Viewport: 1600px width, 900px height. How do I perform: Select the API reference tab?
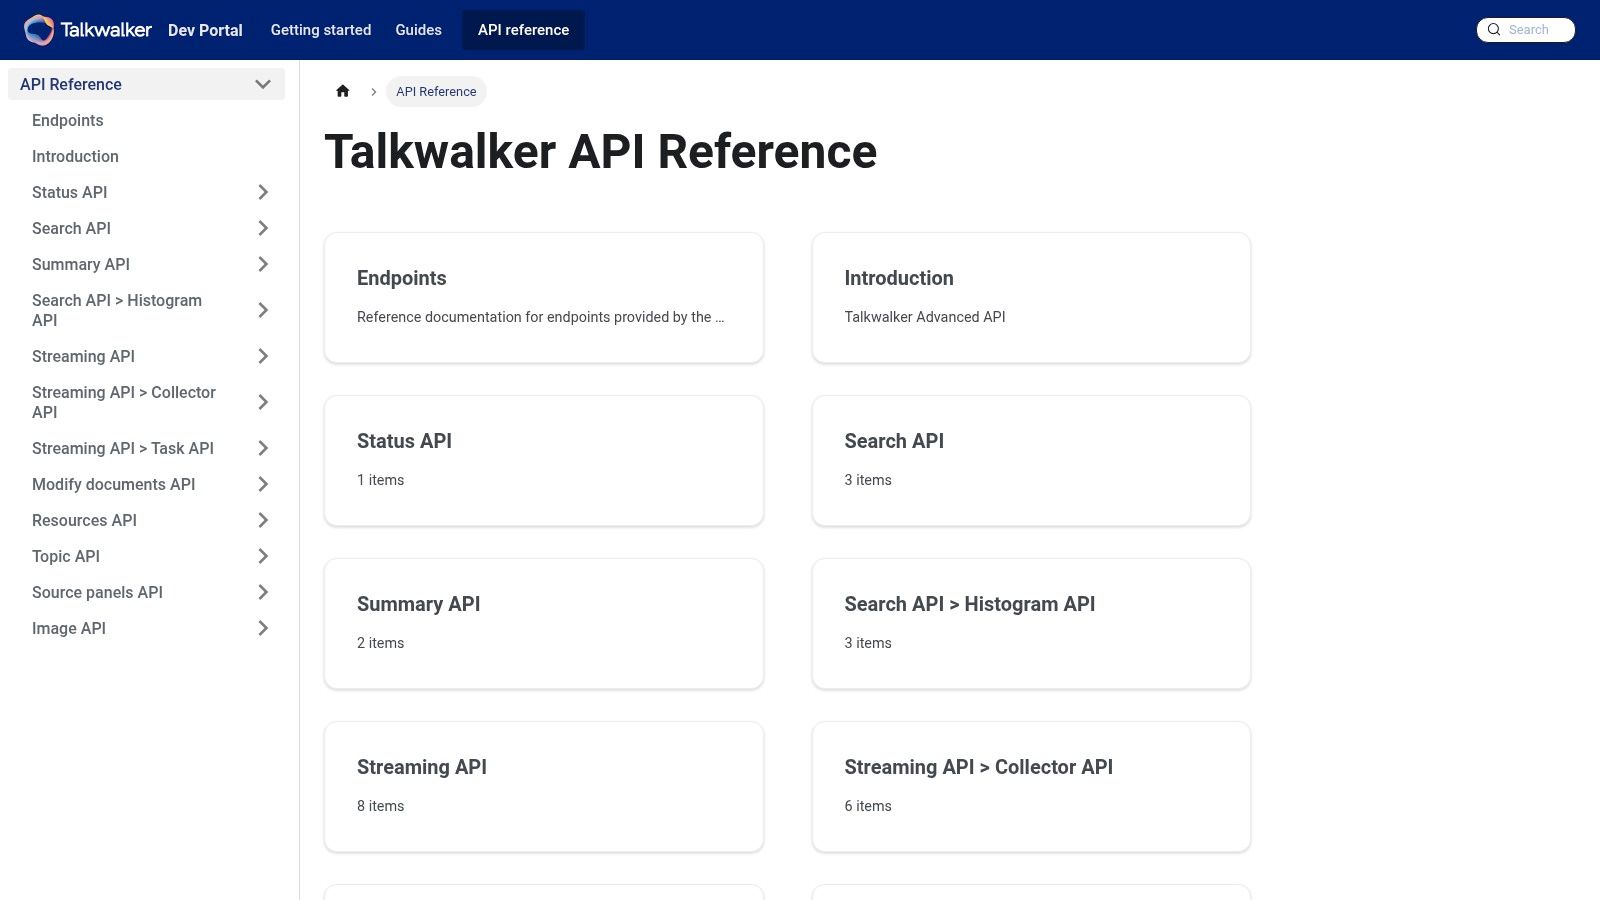tap(522, 30)
